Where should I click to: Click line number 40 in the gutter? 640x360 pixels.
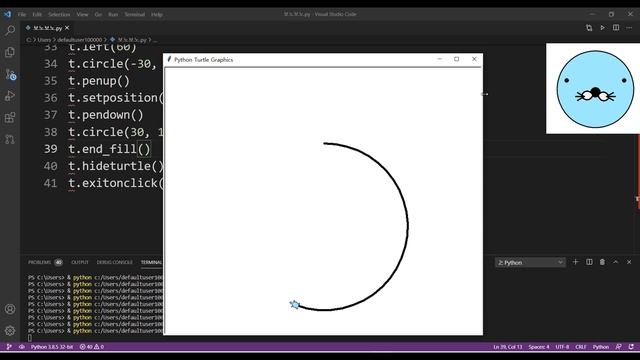(x=51, y=166)
